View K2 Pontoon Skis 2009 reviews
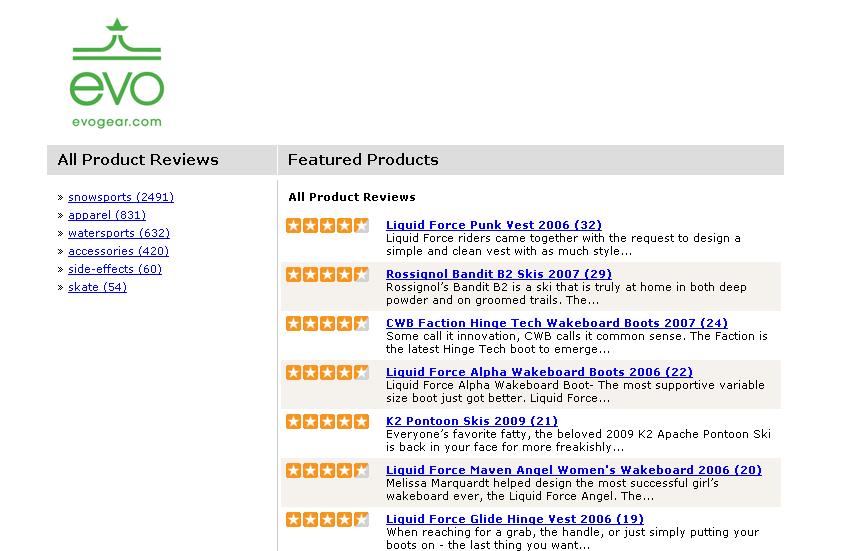The width and height of the screenshot is (842, 551). 472,421
